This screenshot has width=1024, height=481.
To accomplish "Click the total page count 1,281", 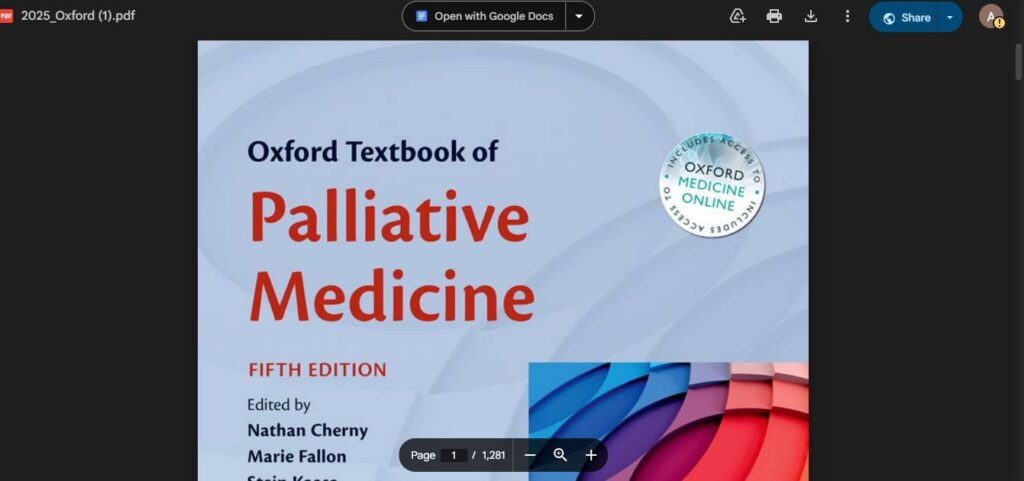I will pyautogui.click(x=494, y=455).
